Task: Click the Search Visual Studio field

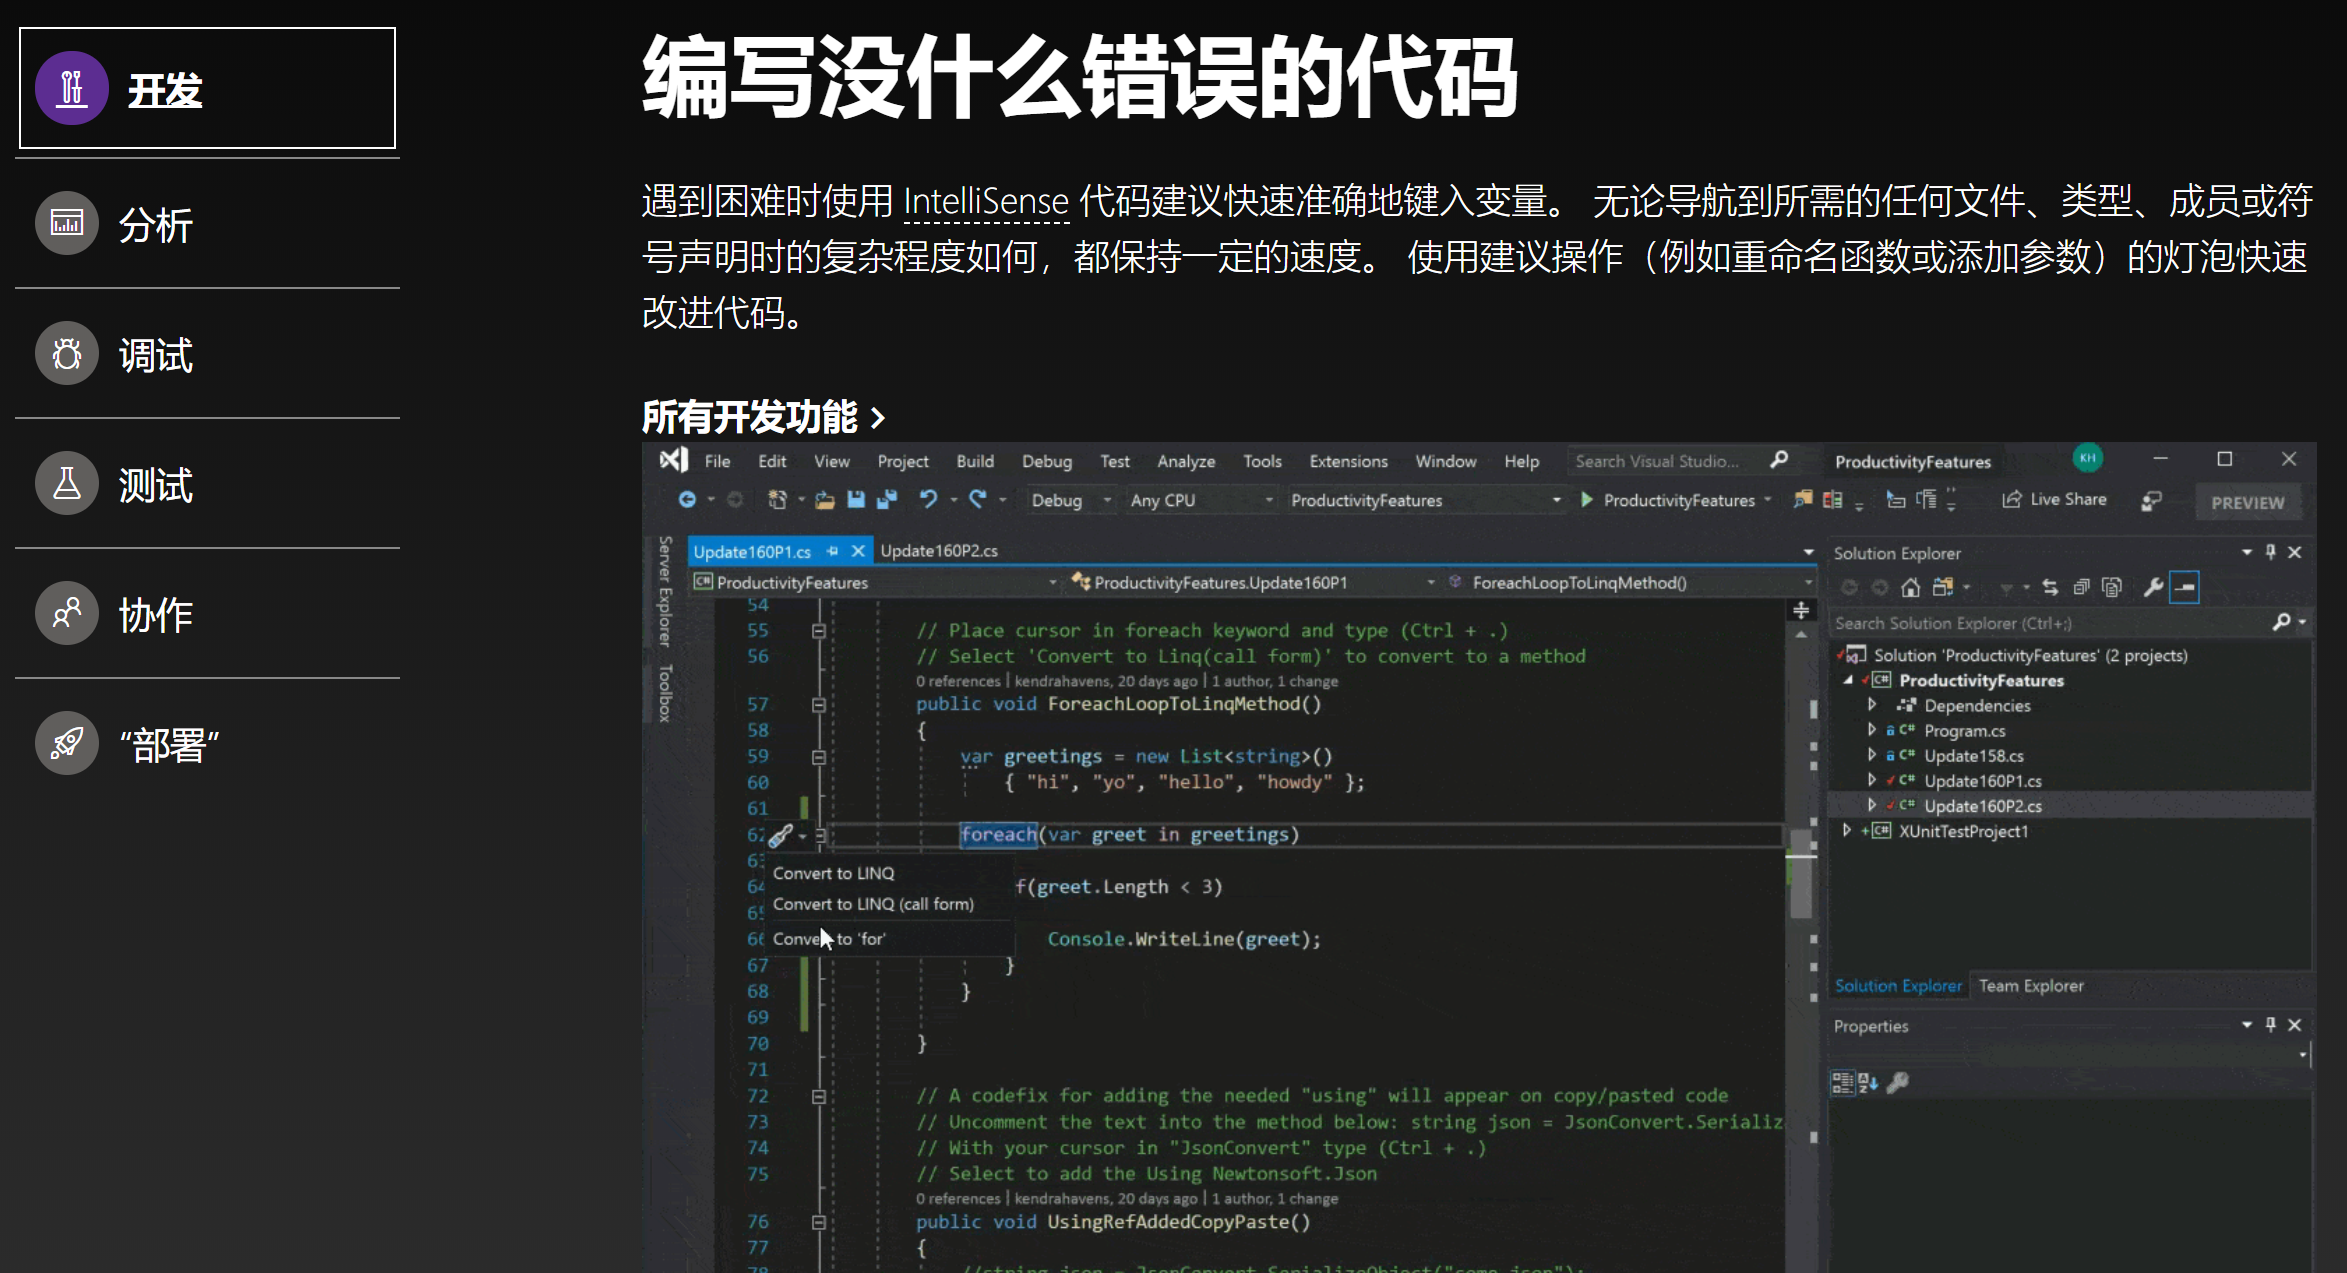Action: pos(1682,461)
